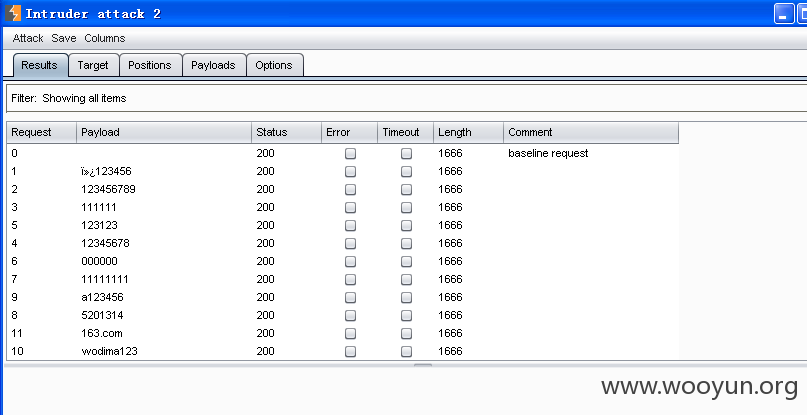The image size is (807, 415).
Task: Select the payload '11111111' row
Action: click(x=343, y=280)
